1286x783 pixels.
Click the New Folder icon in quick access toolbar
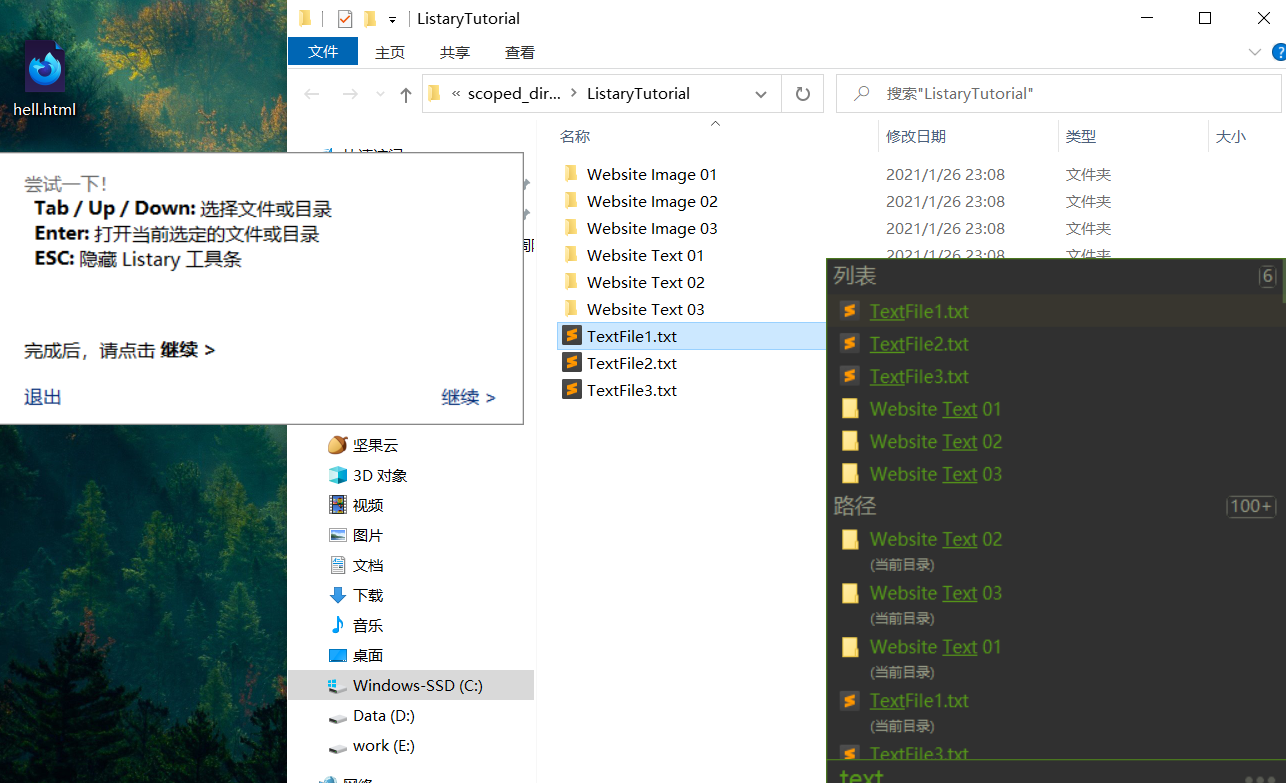pyautogui.click(x=370, y=19)
